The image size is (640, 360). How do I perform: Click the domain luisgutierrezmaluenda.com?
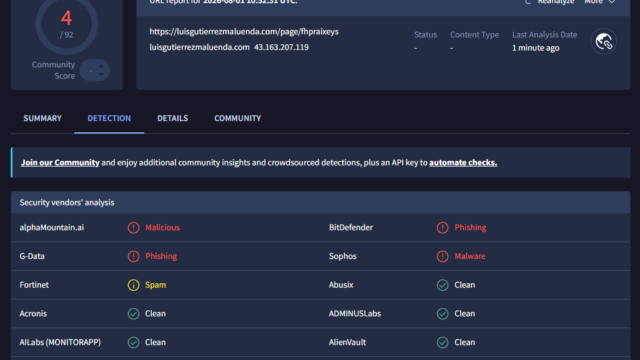(x=199, y=47)
